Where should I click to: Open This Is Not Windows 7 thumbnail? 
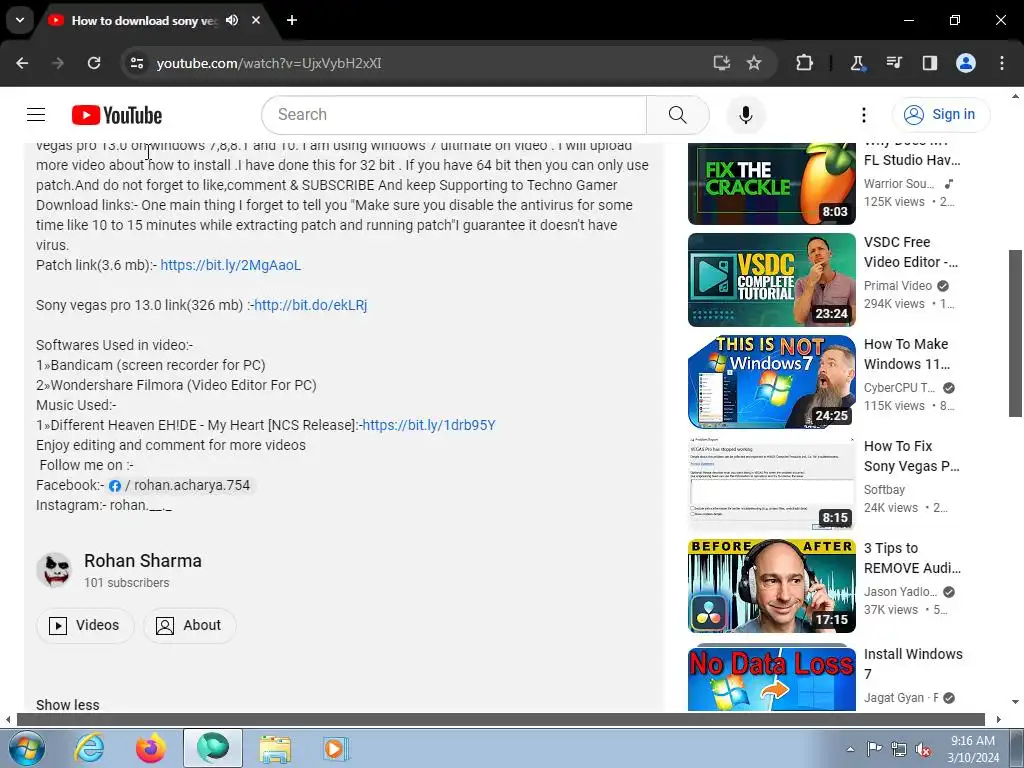[771, 381]
